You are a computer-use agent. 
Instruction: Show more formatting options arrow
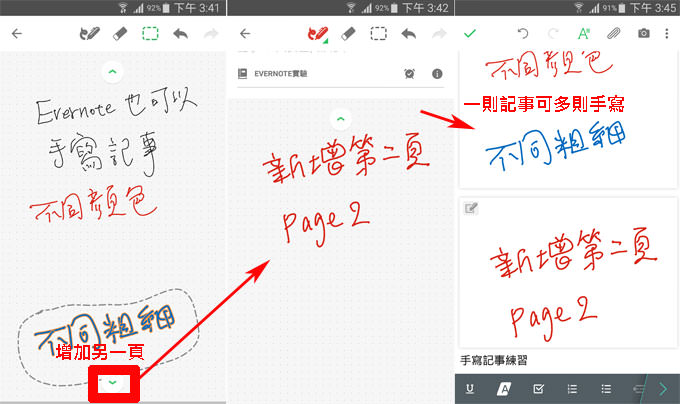(663, 389)
